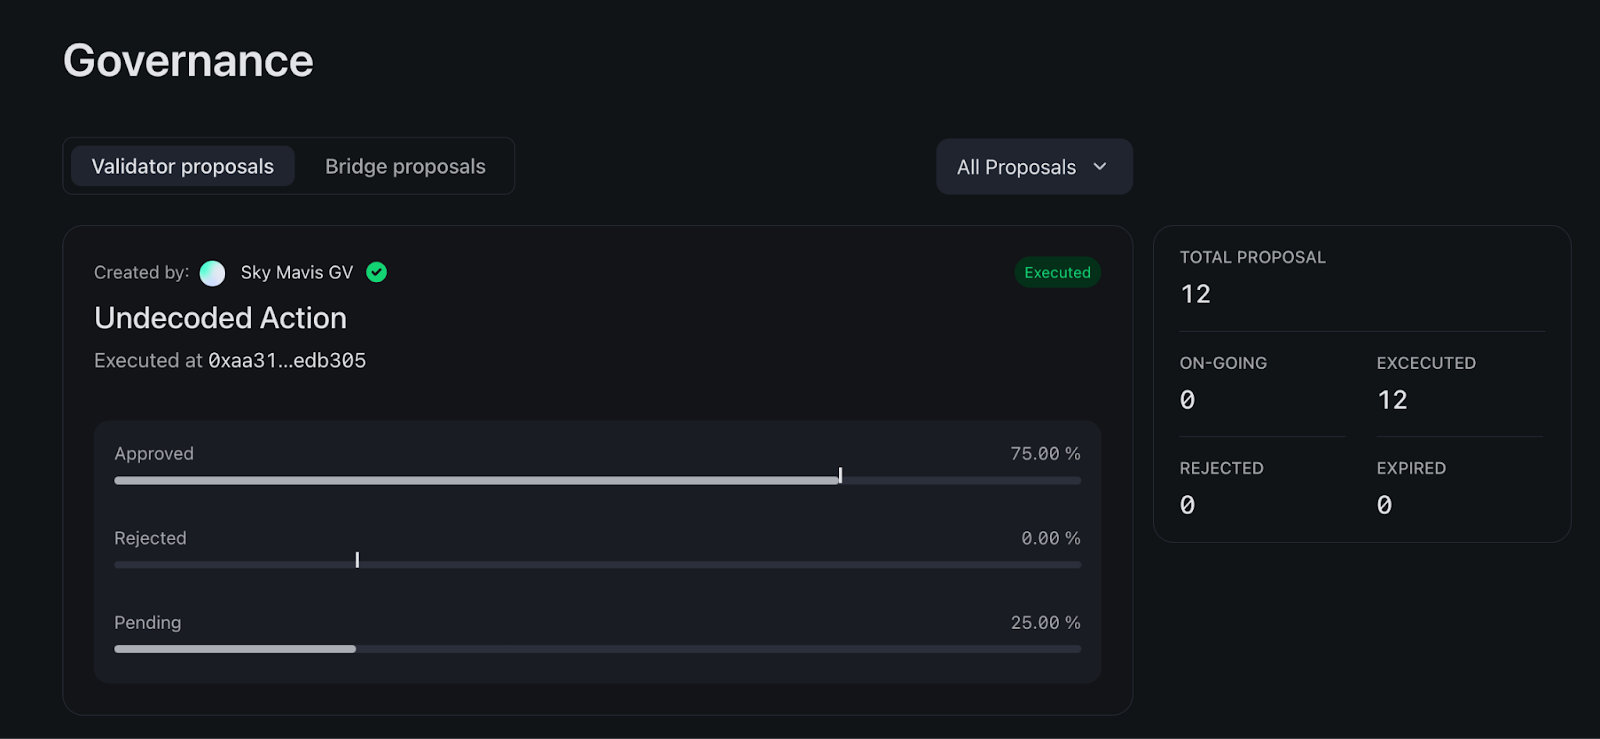Open the All Proposals filter dropdown

point(1034,167)
